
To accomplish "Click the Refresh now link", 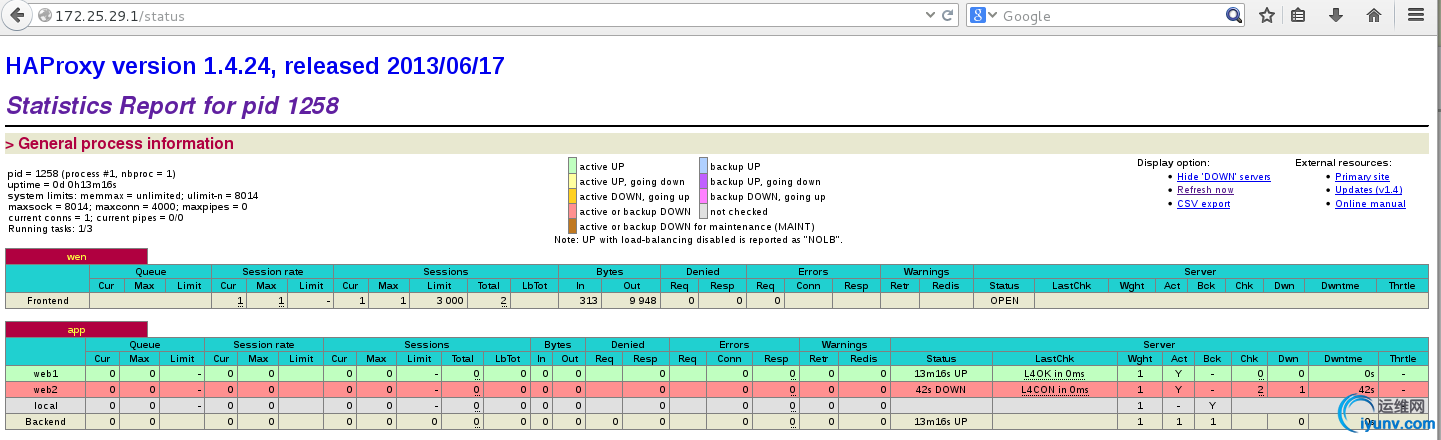I will pos(1205,190).
